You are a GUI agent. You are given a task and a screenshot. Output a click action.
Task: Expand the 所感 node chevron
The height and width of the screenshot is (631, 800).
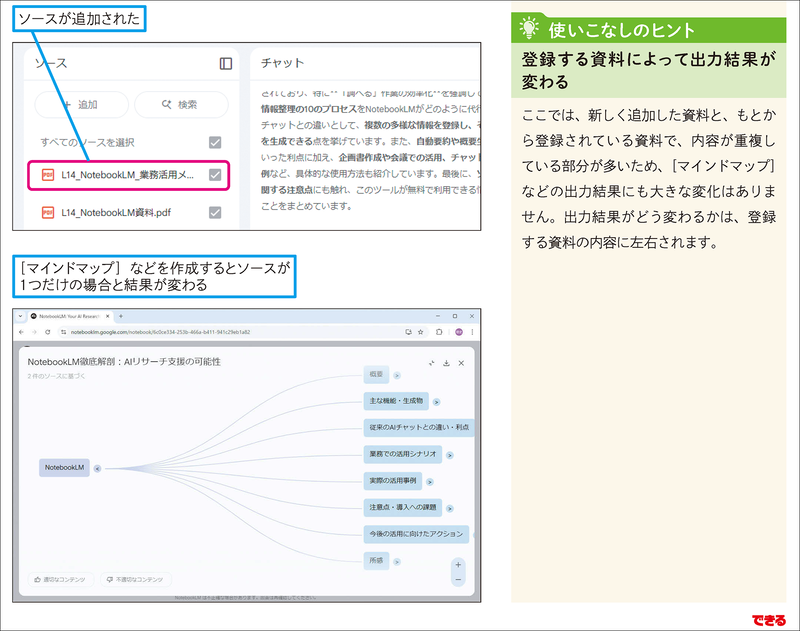396,562
